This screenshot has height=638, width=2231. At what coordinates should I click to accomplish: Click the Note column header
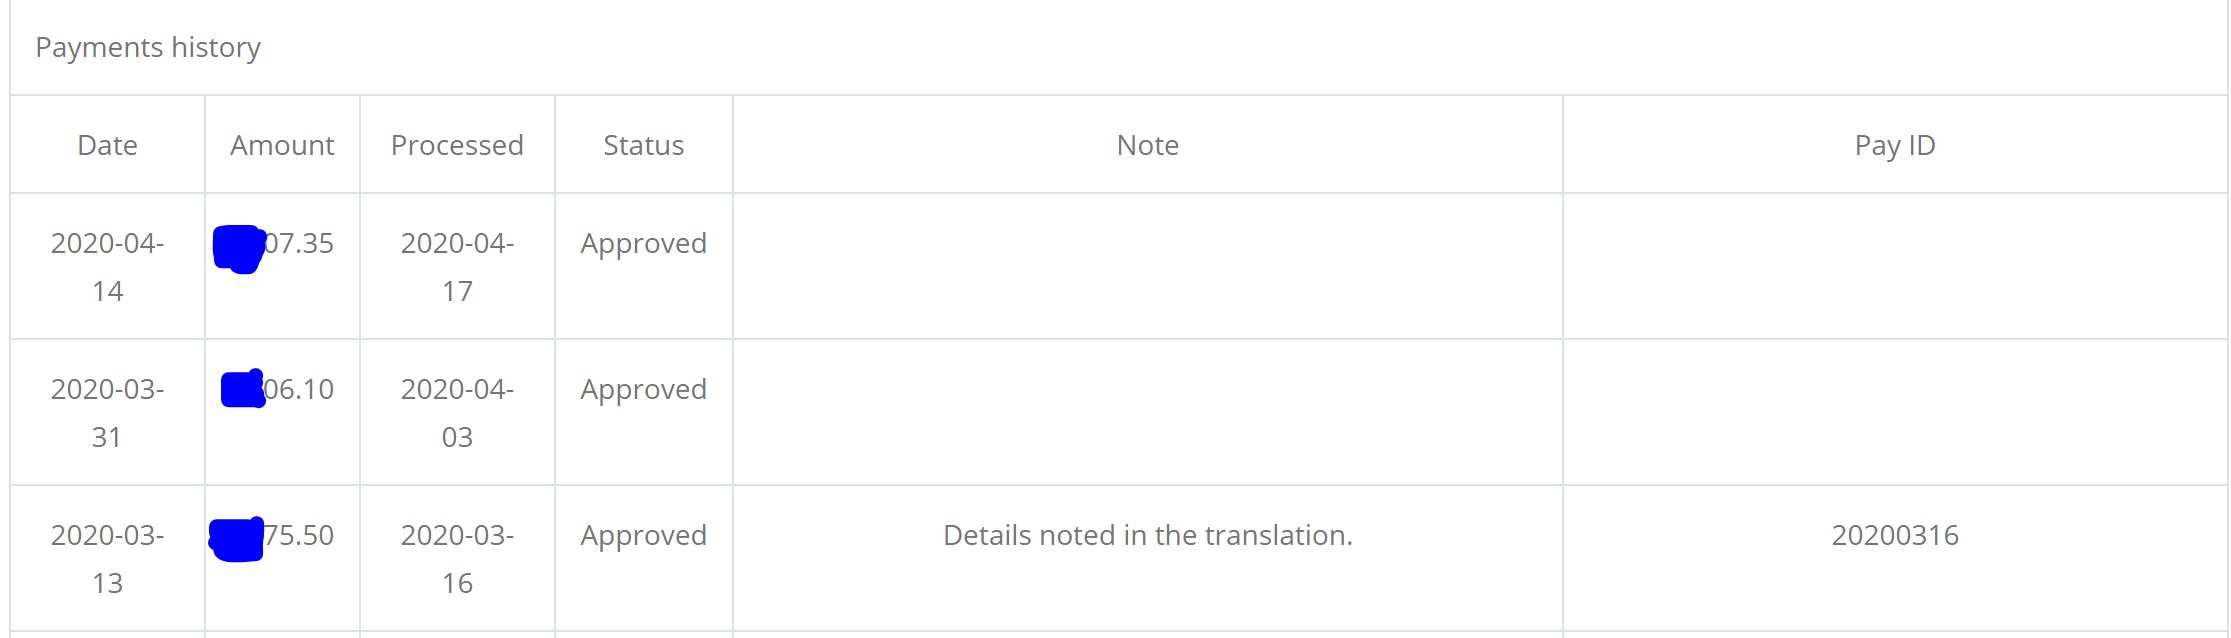(x=1147, y=145)
